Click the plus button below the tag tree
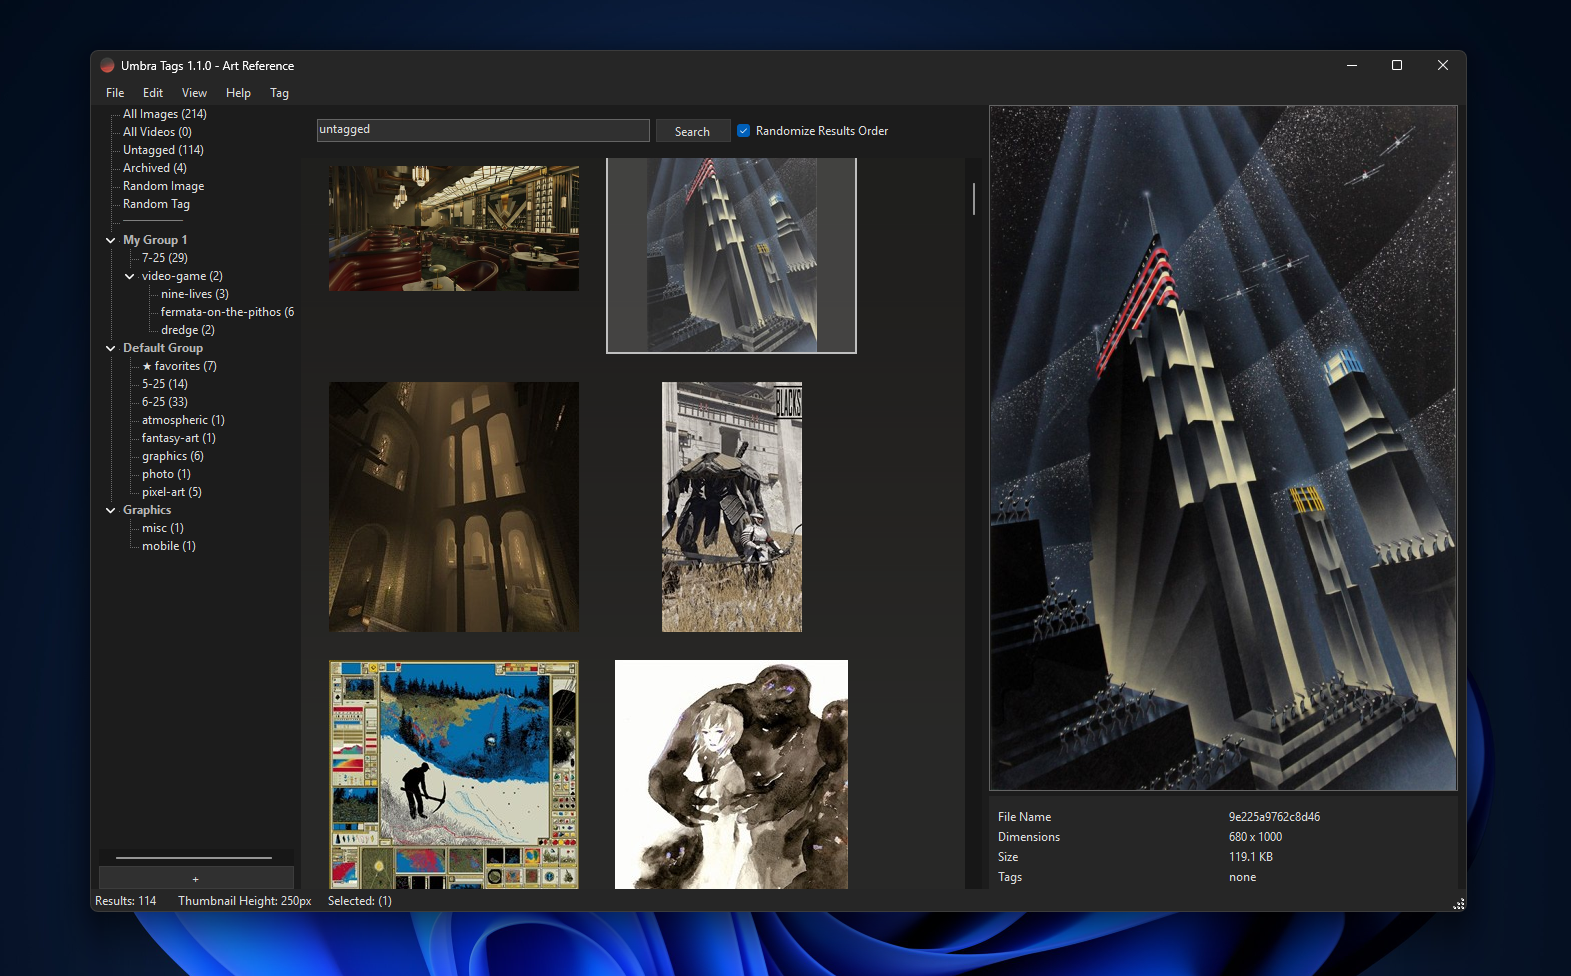 click(196, 879)
